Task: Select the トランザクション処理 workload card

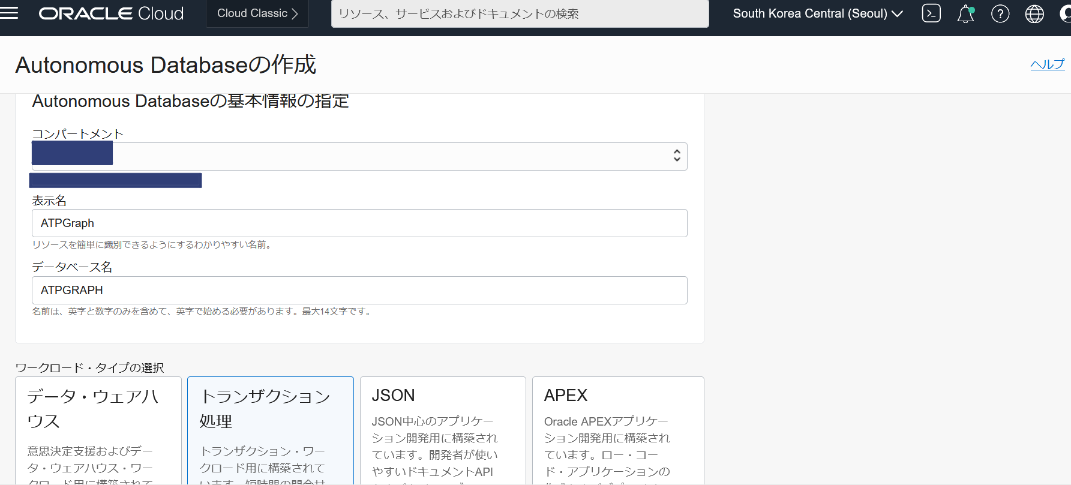Action: [x=270, y=430]
